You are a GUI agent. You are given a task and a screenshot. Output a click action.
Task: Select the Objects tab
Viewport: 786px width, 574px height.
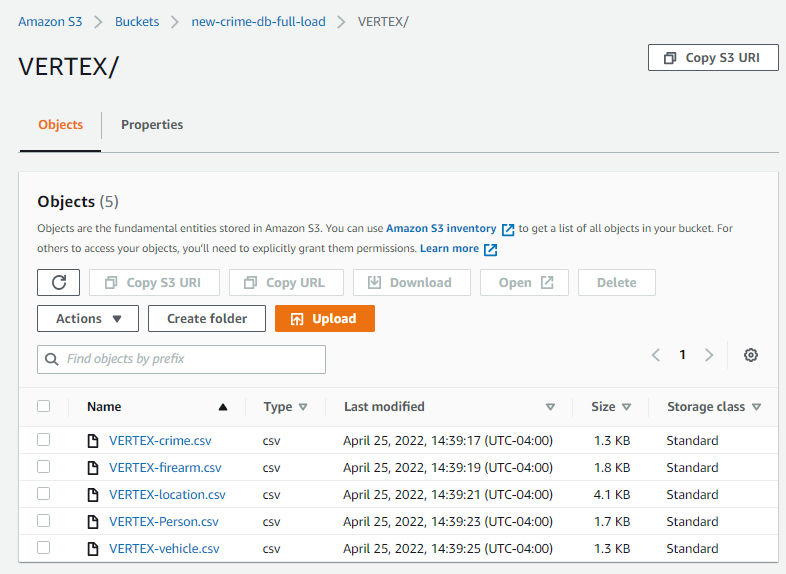(60, 125)
